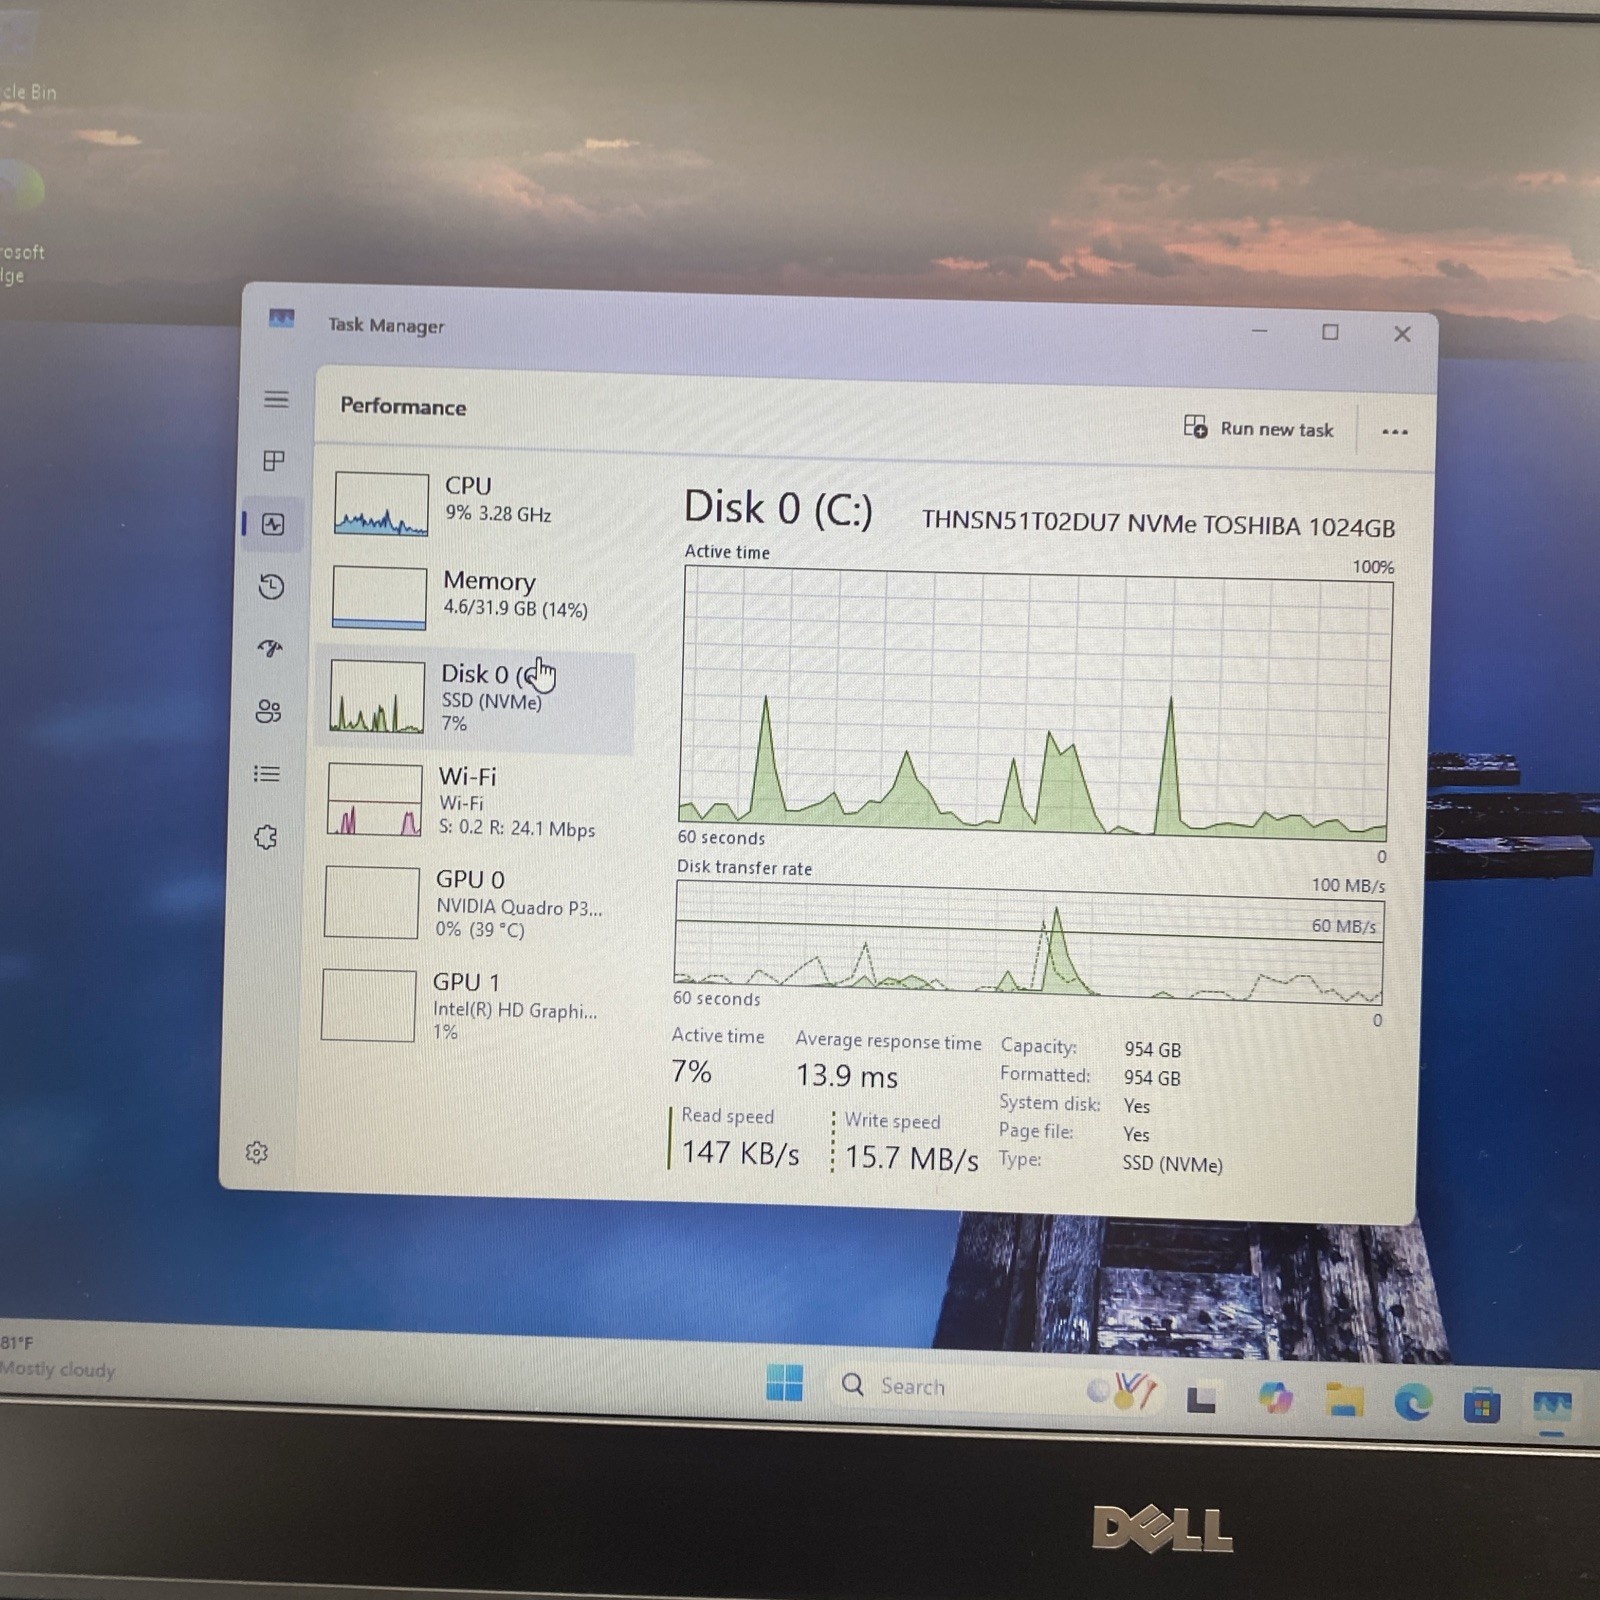Select Wi-Fi performance entry
The image size is (1600, 1600).
pos(472,800)
